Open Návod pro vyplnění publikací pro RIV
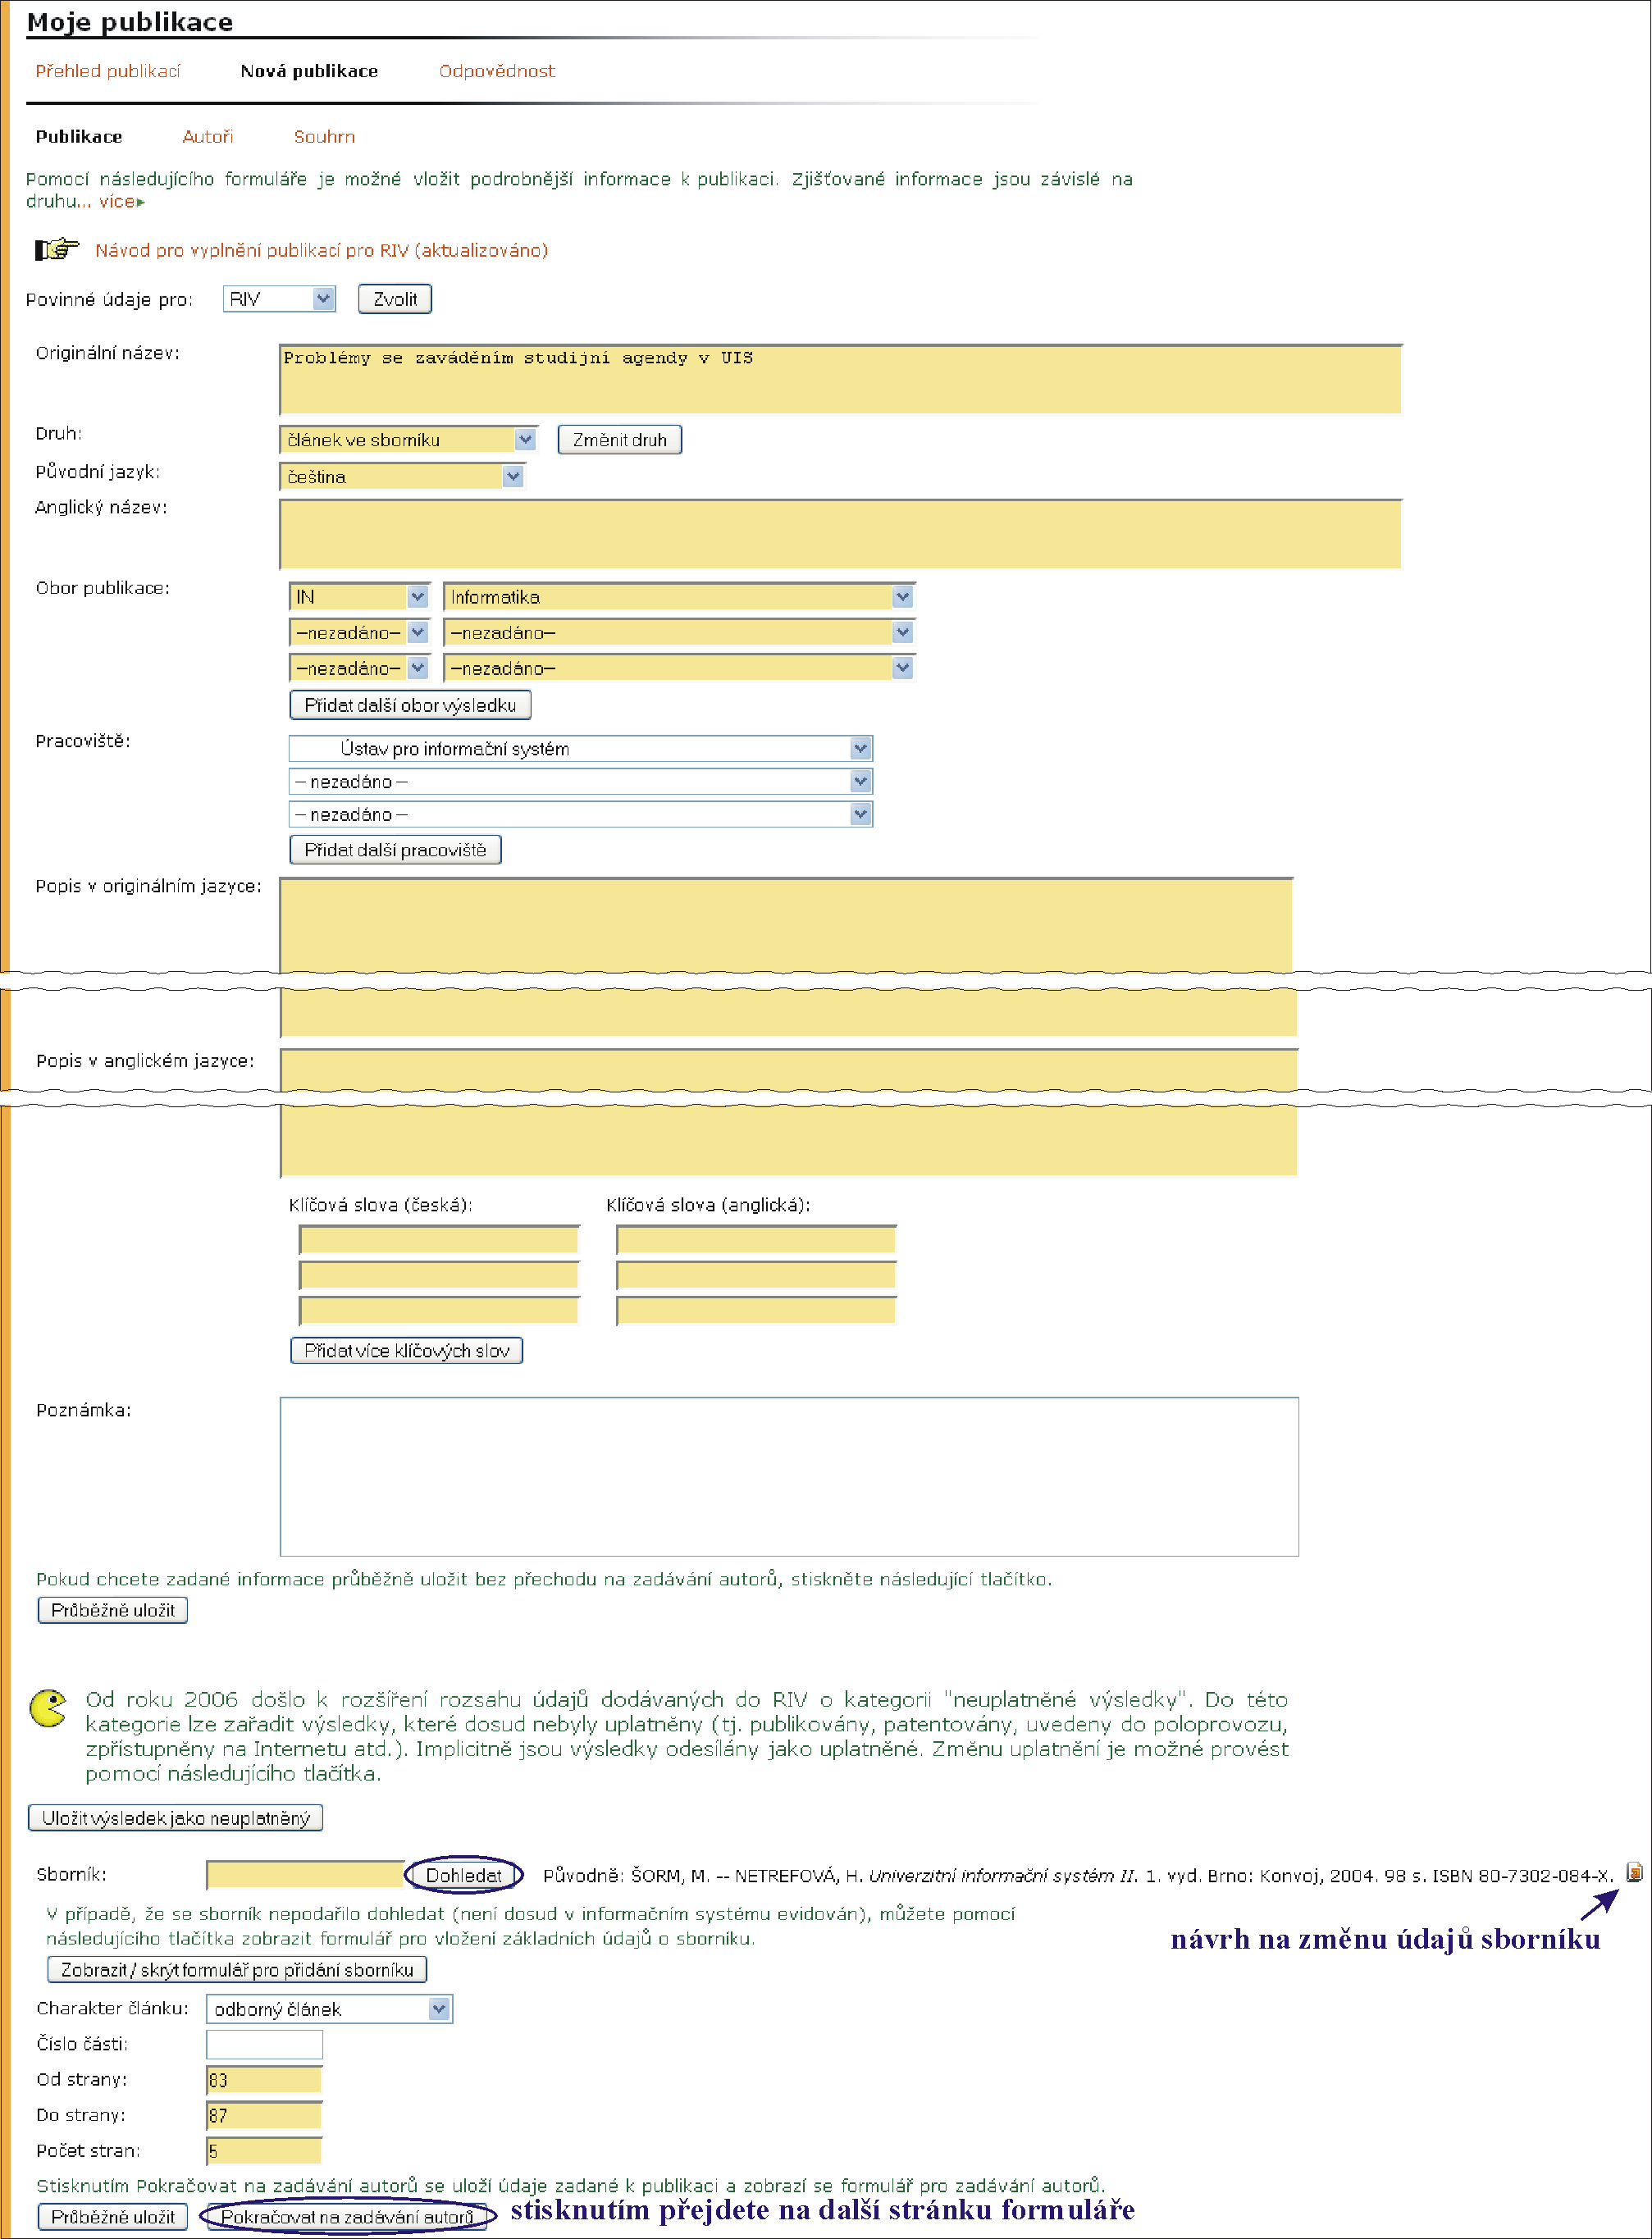 pyautogui.click(x=321, y=250)
